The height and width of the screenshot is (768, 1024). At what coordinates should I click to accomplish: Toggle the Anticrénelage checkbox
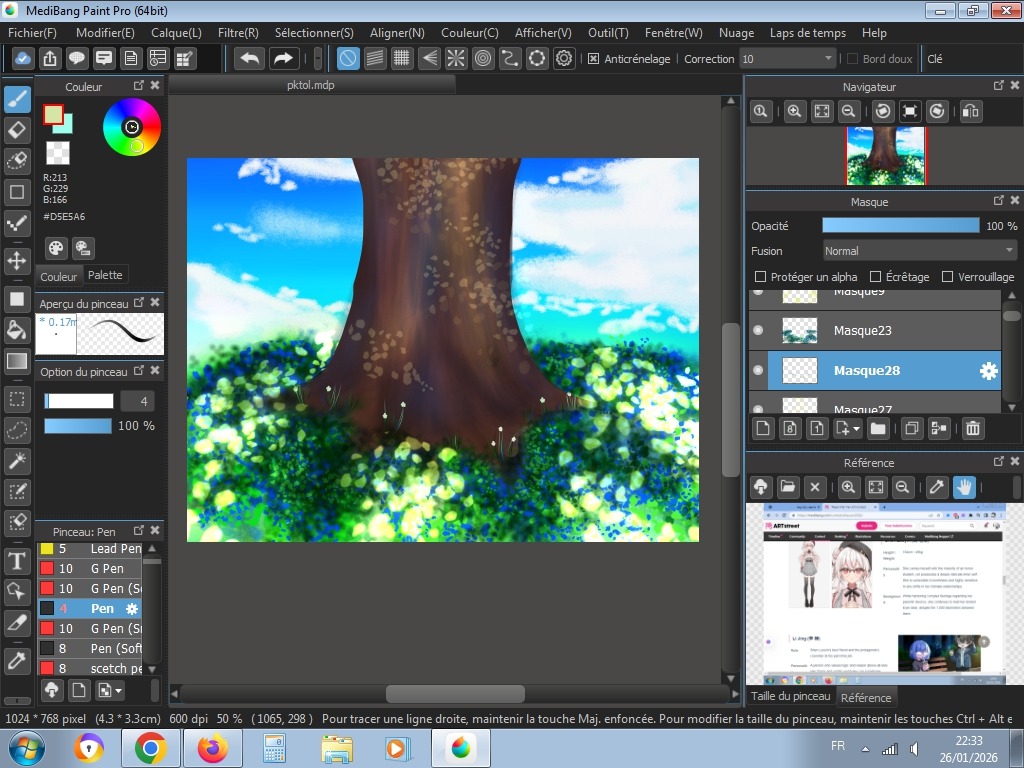point(593,59)
